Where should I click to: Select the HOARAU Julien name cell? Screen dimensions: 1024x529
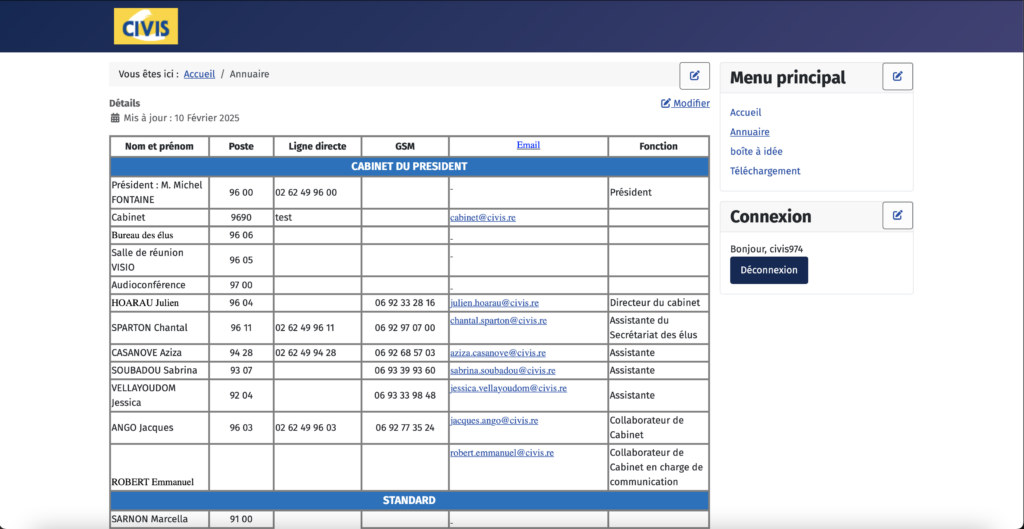coord(159,303)
